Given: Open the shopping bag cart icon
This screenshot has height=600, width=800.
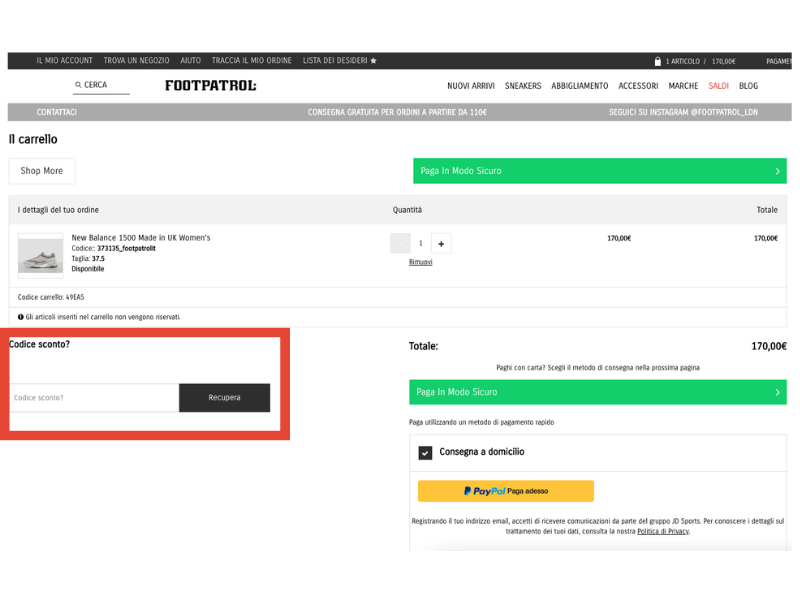Looking at the screenshot, I should pyautogui.click(x=657, y=61).
